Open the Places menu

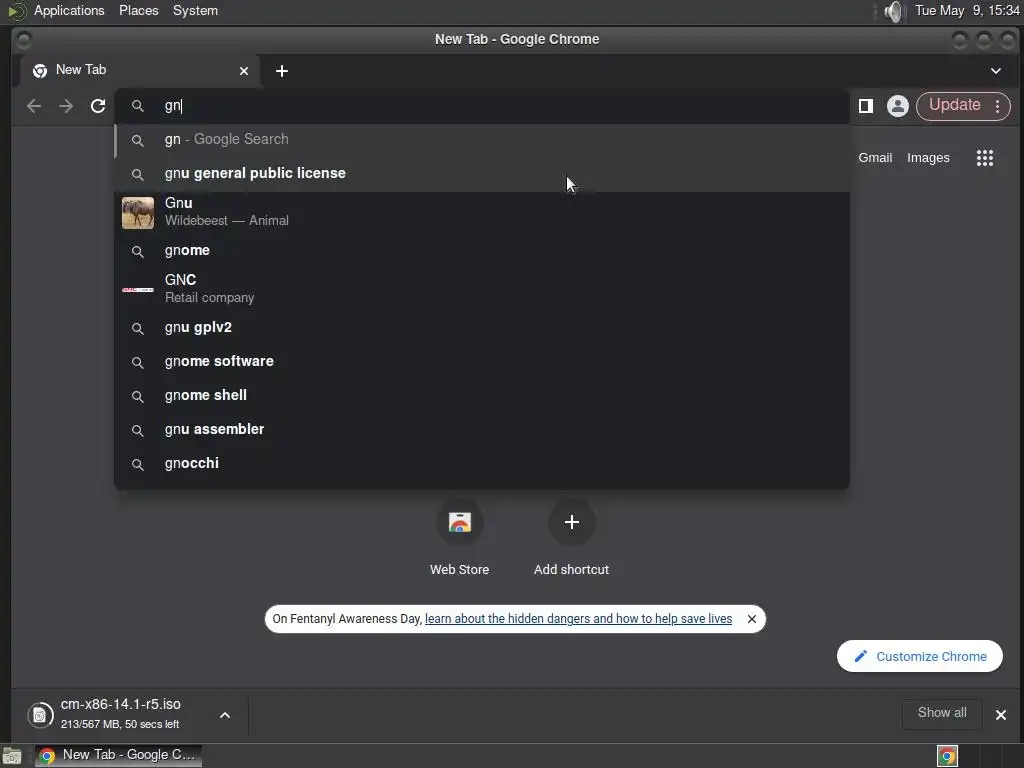click(x=138, y=10)
